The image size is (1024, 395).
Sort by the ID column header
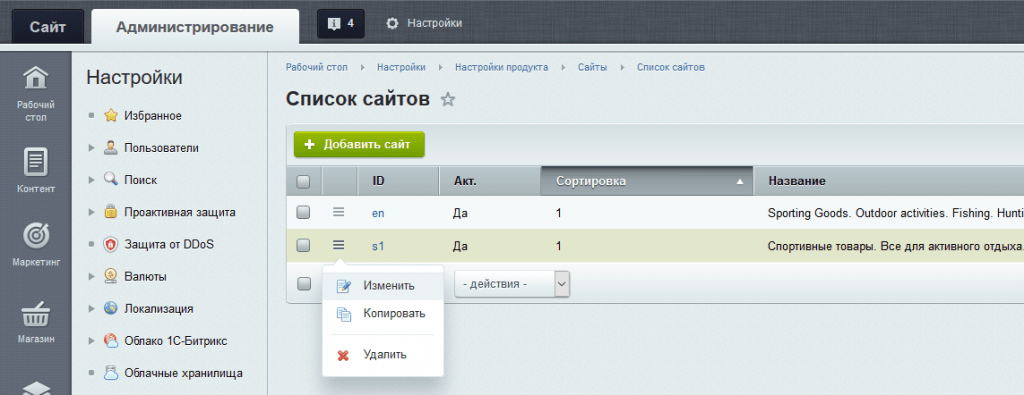pyautogui.click(x=398, y=181)
